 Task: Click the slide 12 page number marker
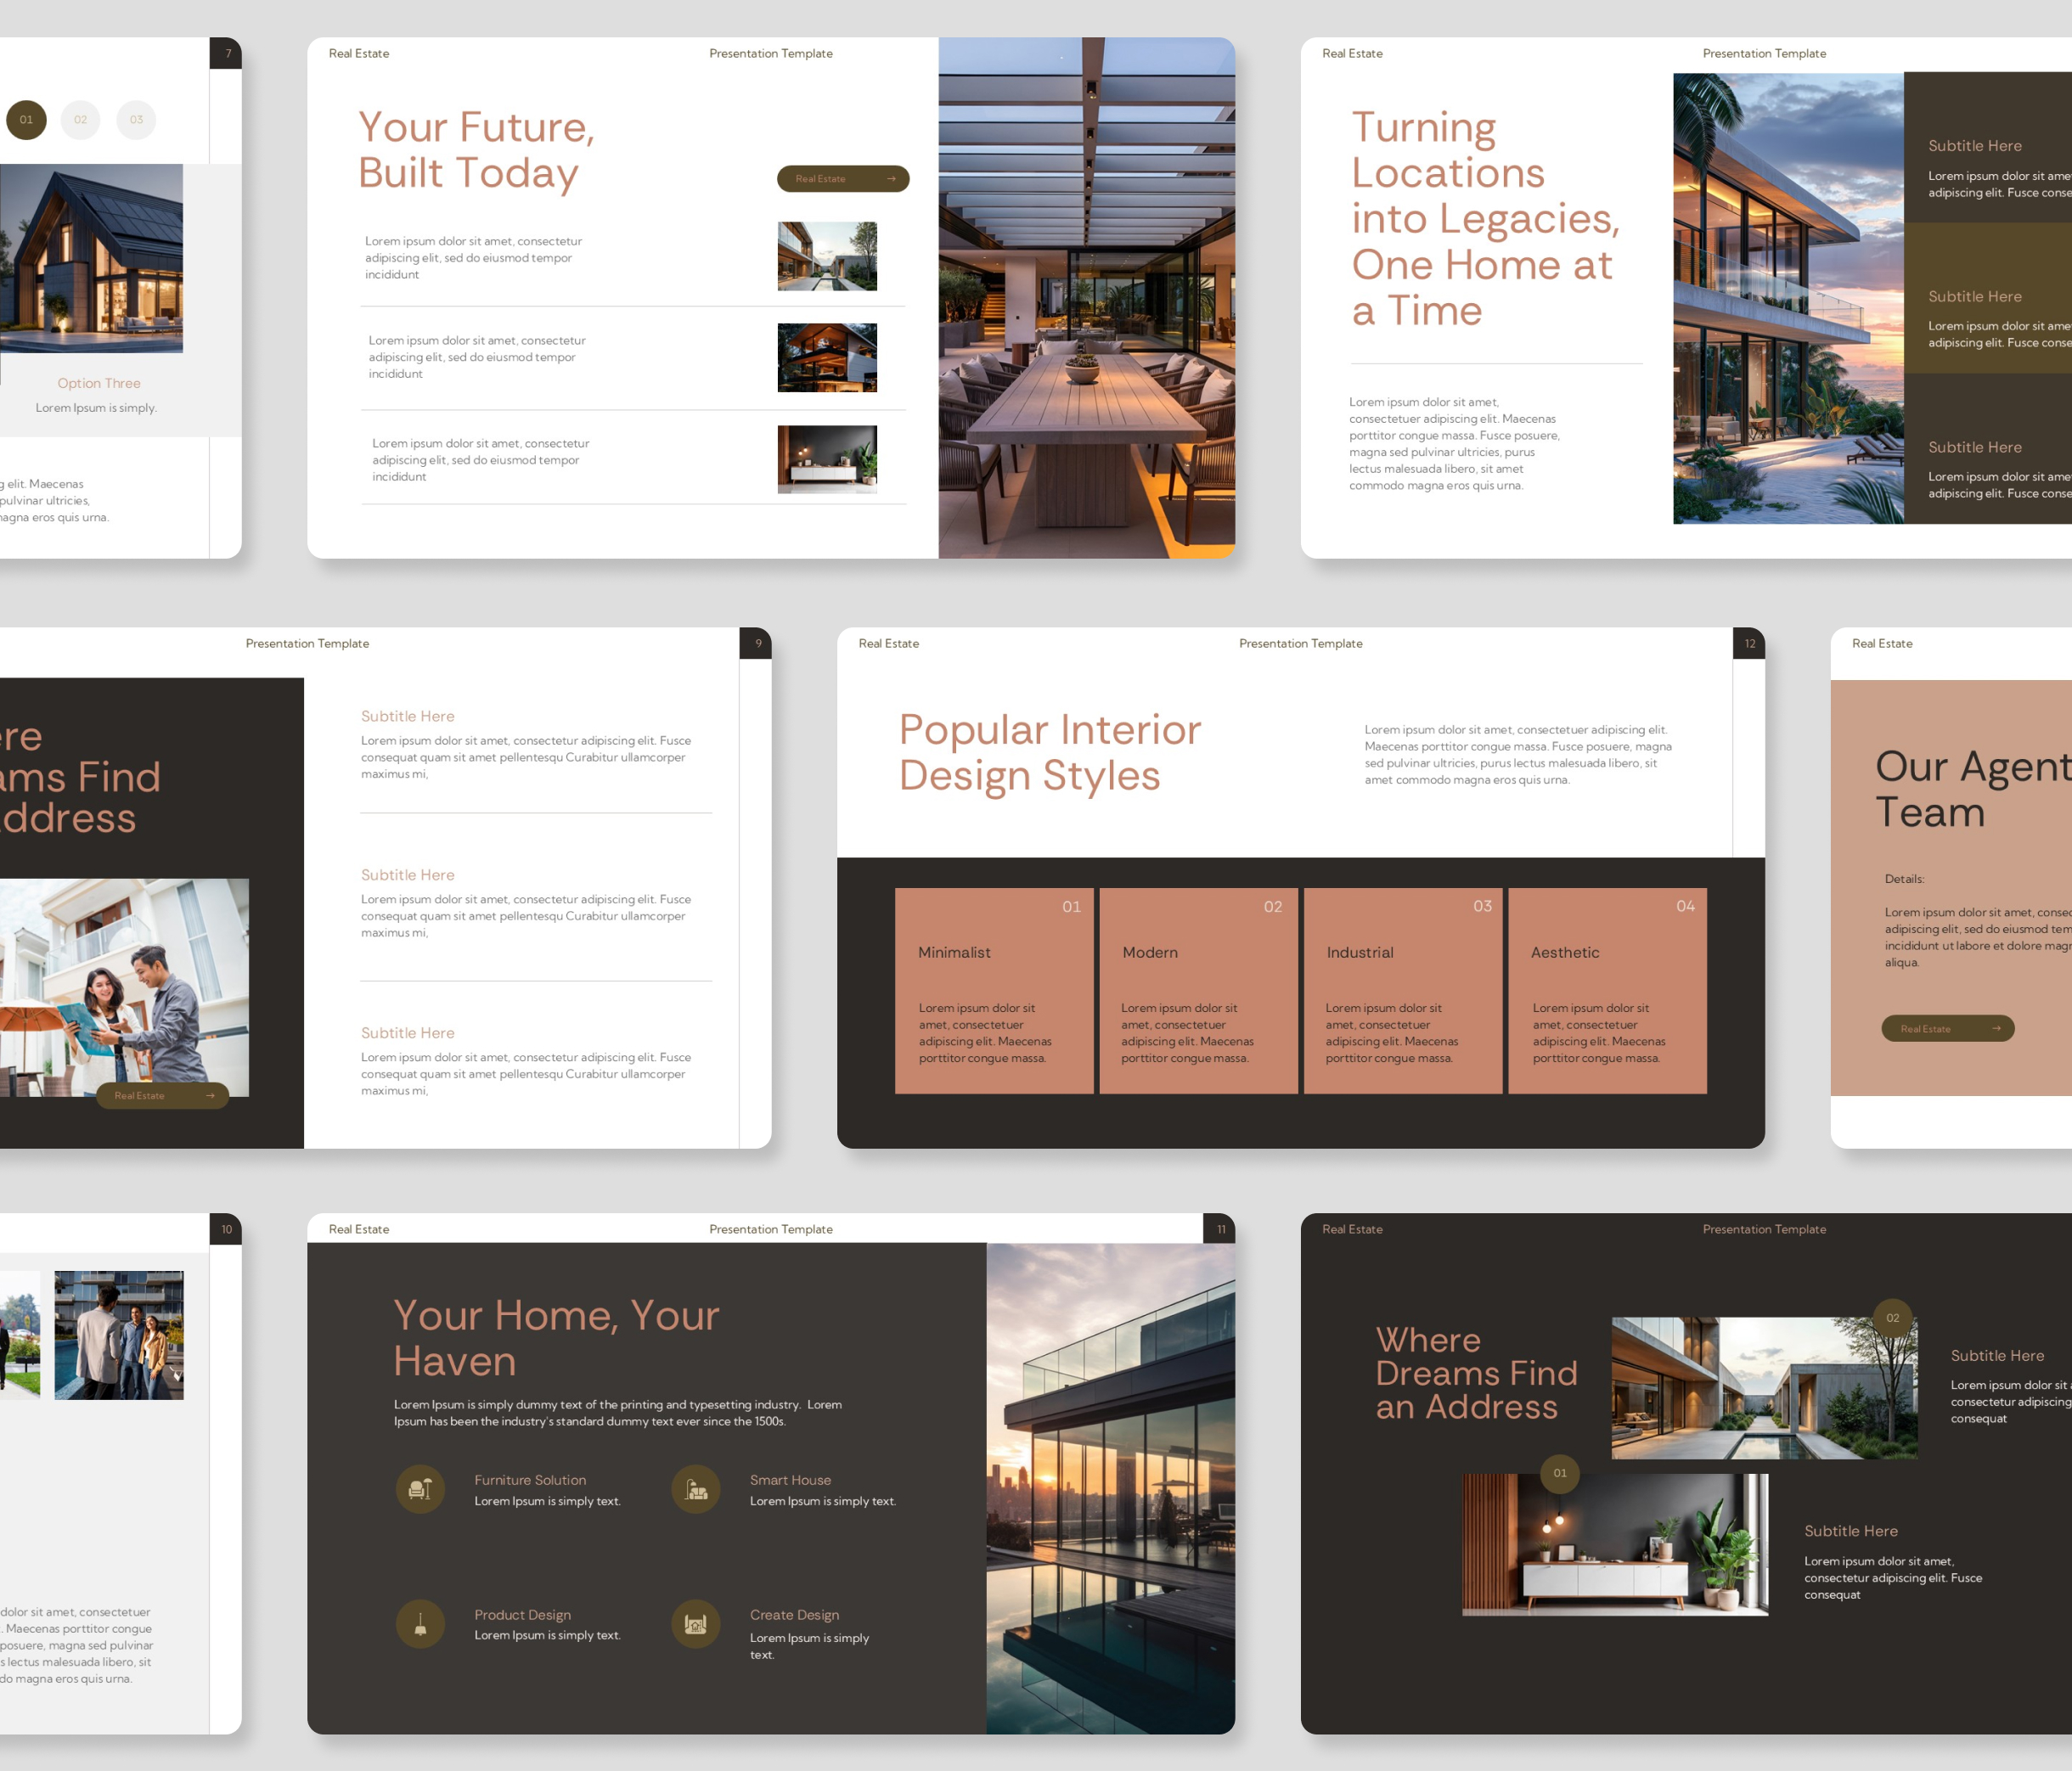1749,643
